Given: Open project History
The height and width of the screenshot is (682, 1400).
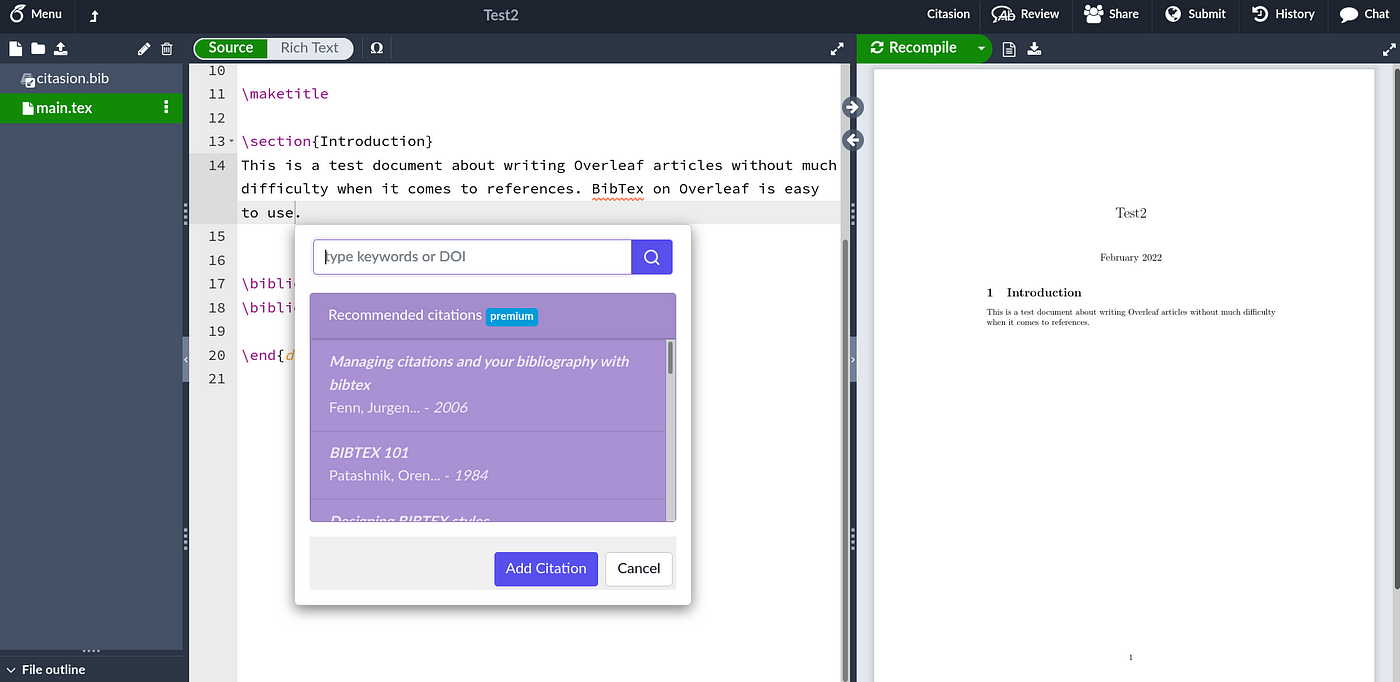Looking at the screenshot, I should [x=1283, y=14].
